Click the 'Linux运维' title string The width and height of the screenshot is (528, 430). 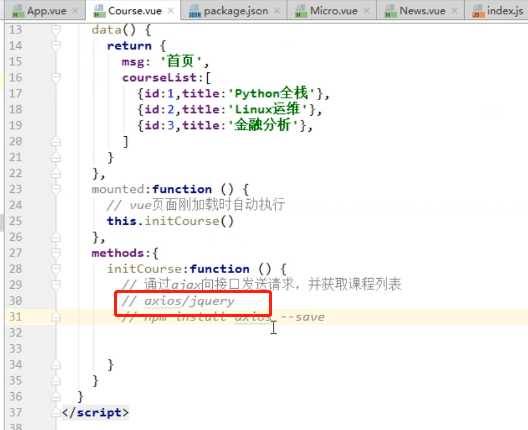(x=269, y=109)
